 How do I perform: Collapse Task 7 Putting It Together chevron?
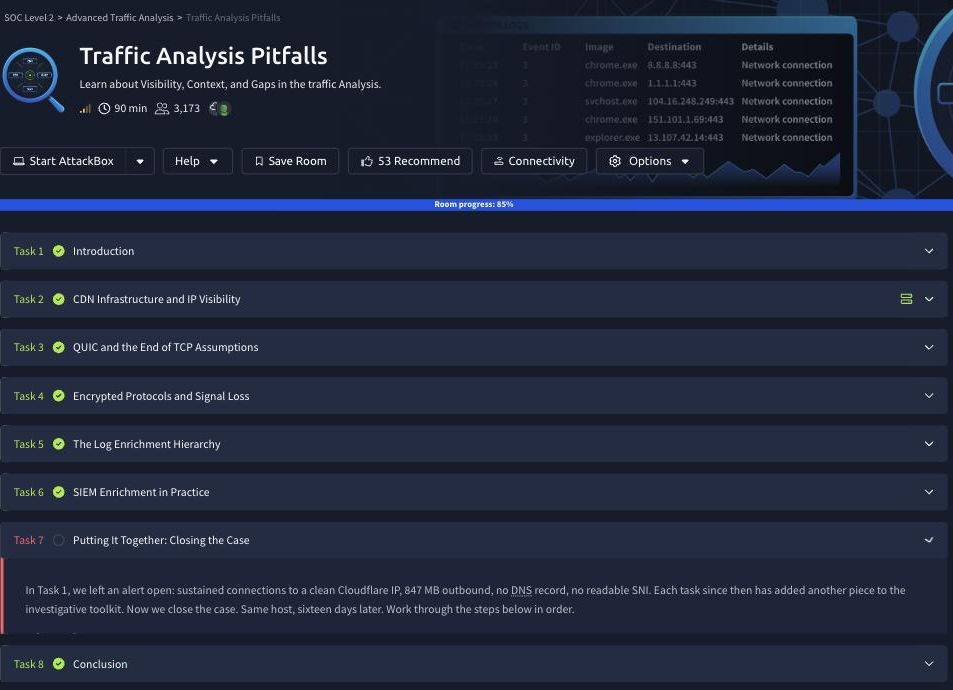coord(929,540)
